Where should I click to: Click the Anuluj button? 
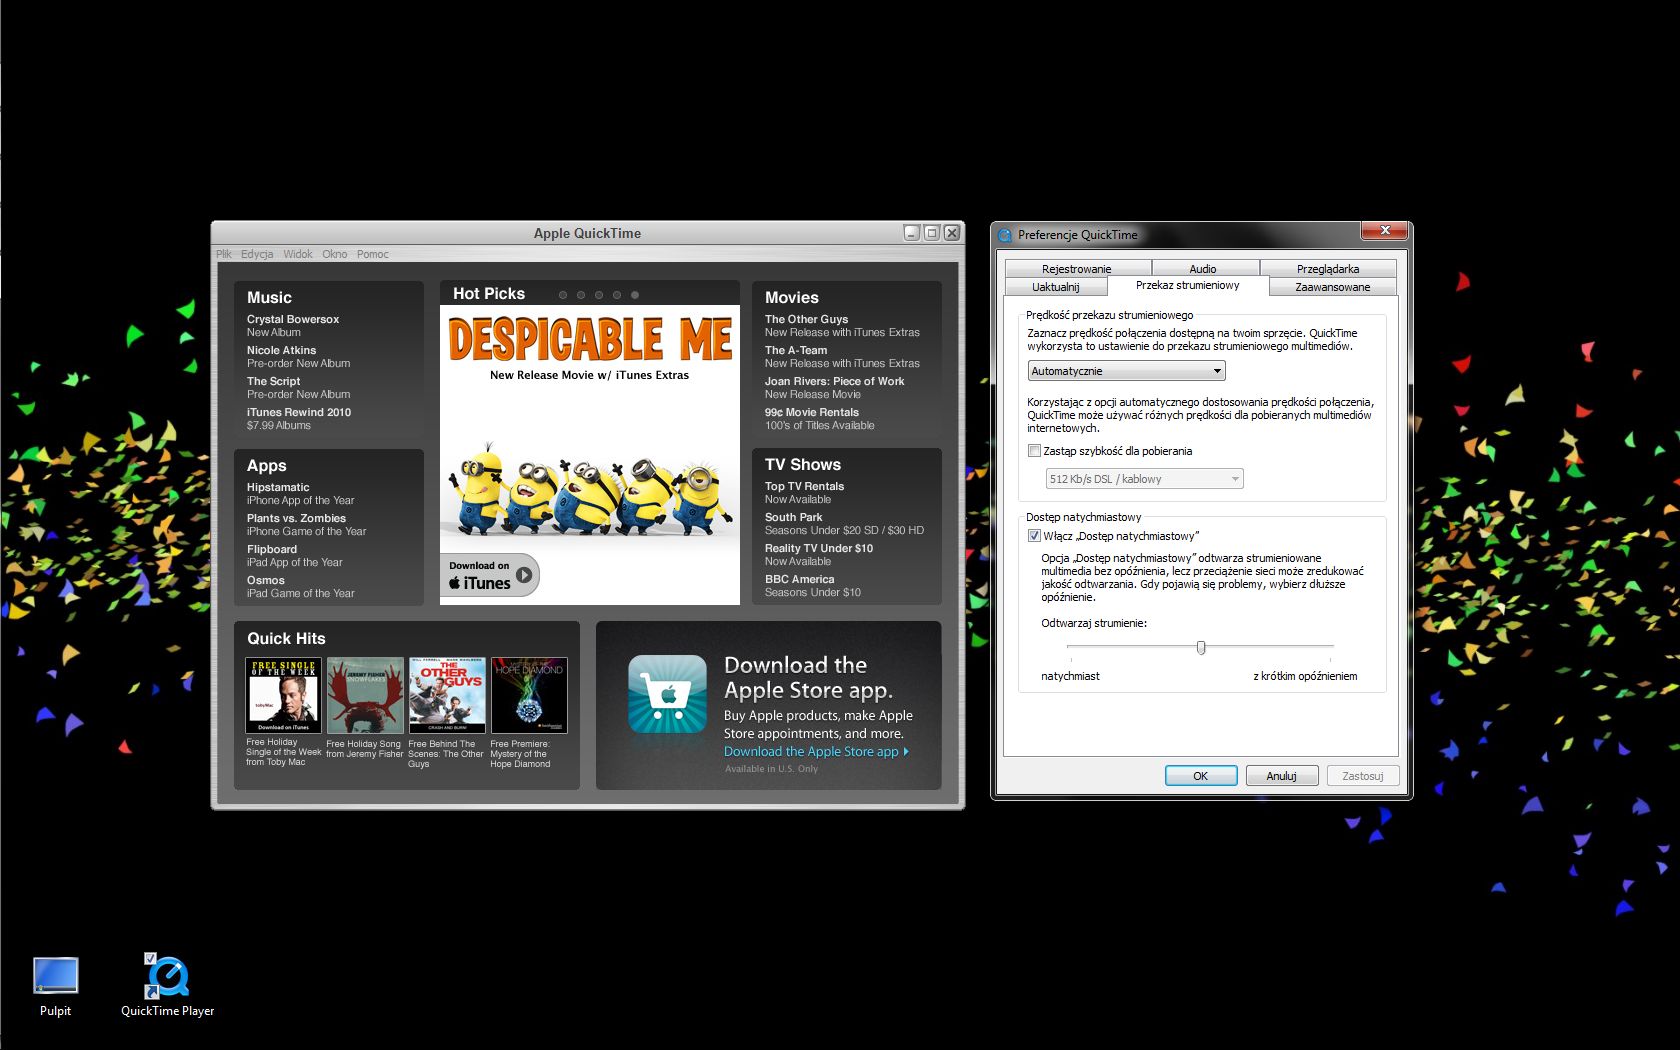(x=1282, y=776)
